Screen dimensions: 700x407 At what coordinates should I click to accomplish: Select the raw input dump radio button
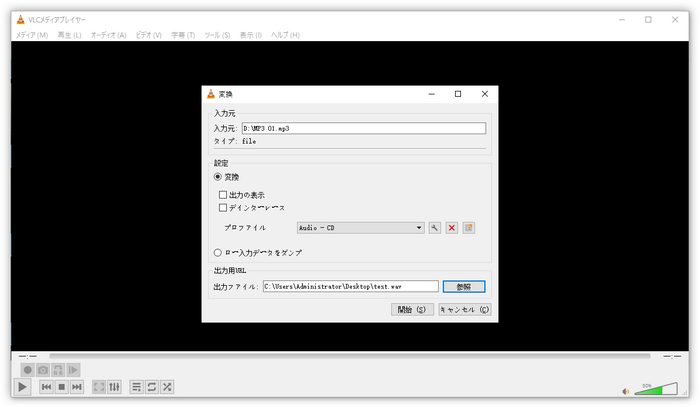click(x=218, y=253)
